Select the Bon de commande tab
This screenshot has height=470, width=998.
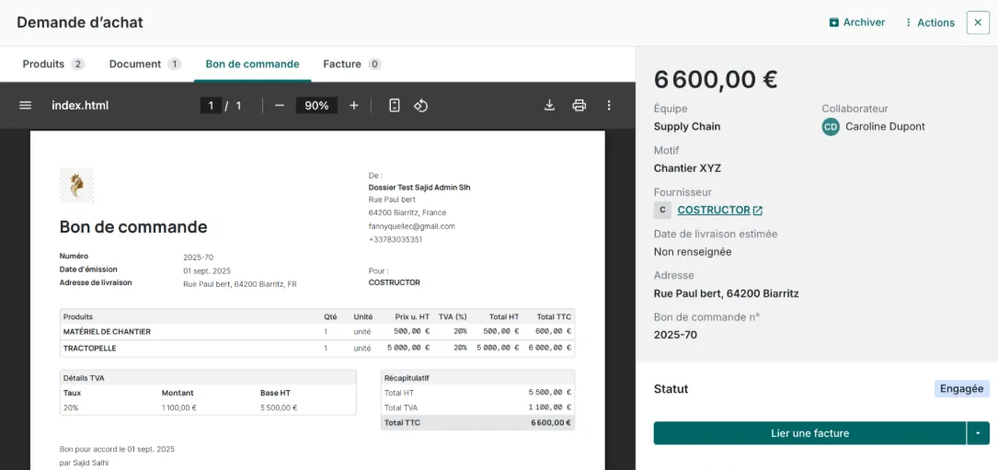point(253,64)
